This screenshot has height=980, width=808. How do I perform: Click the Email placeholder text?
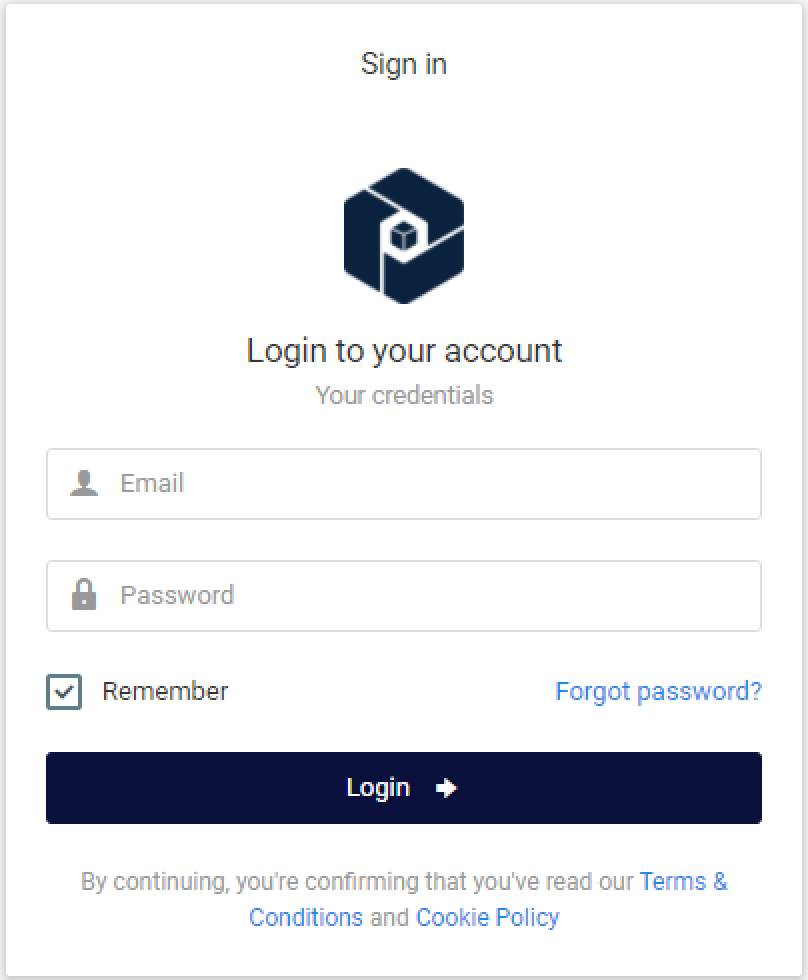[x=152, y=484]
